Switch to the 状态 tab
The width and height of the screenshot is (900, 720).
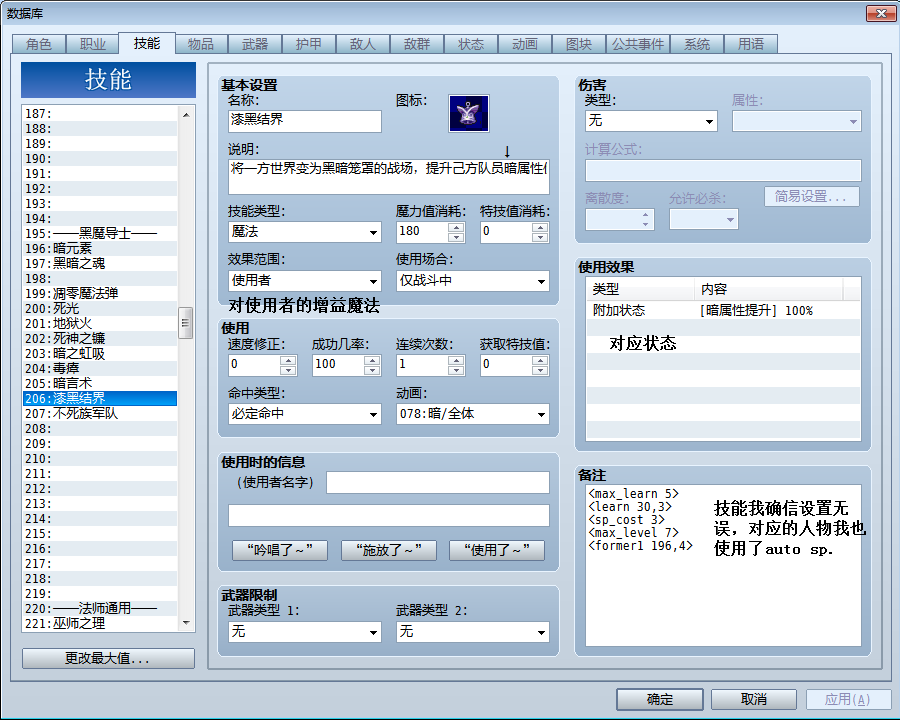tap(471, 44)
